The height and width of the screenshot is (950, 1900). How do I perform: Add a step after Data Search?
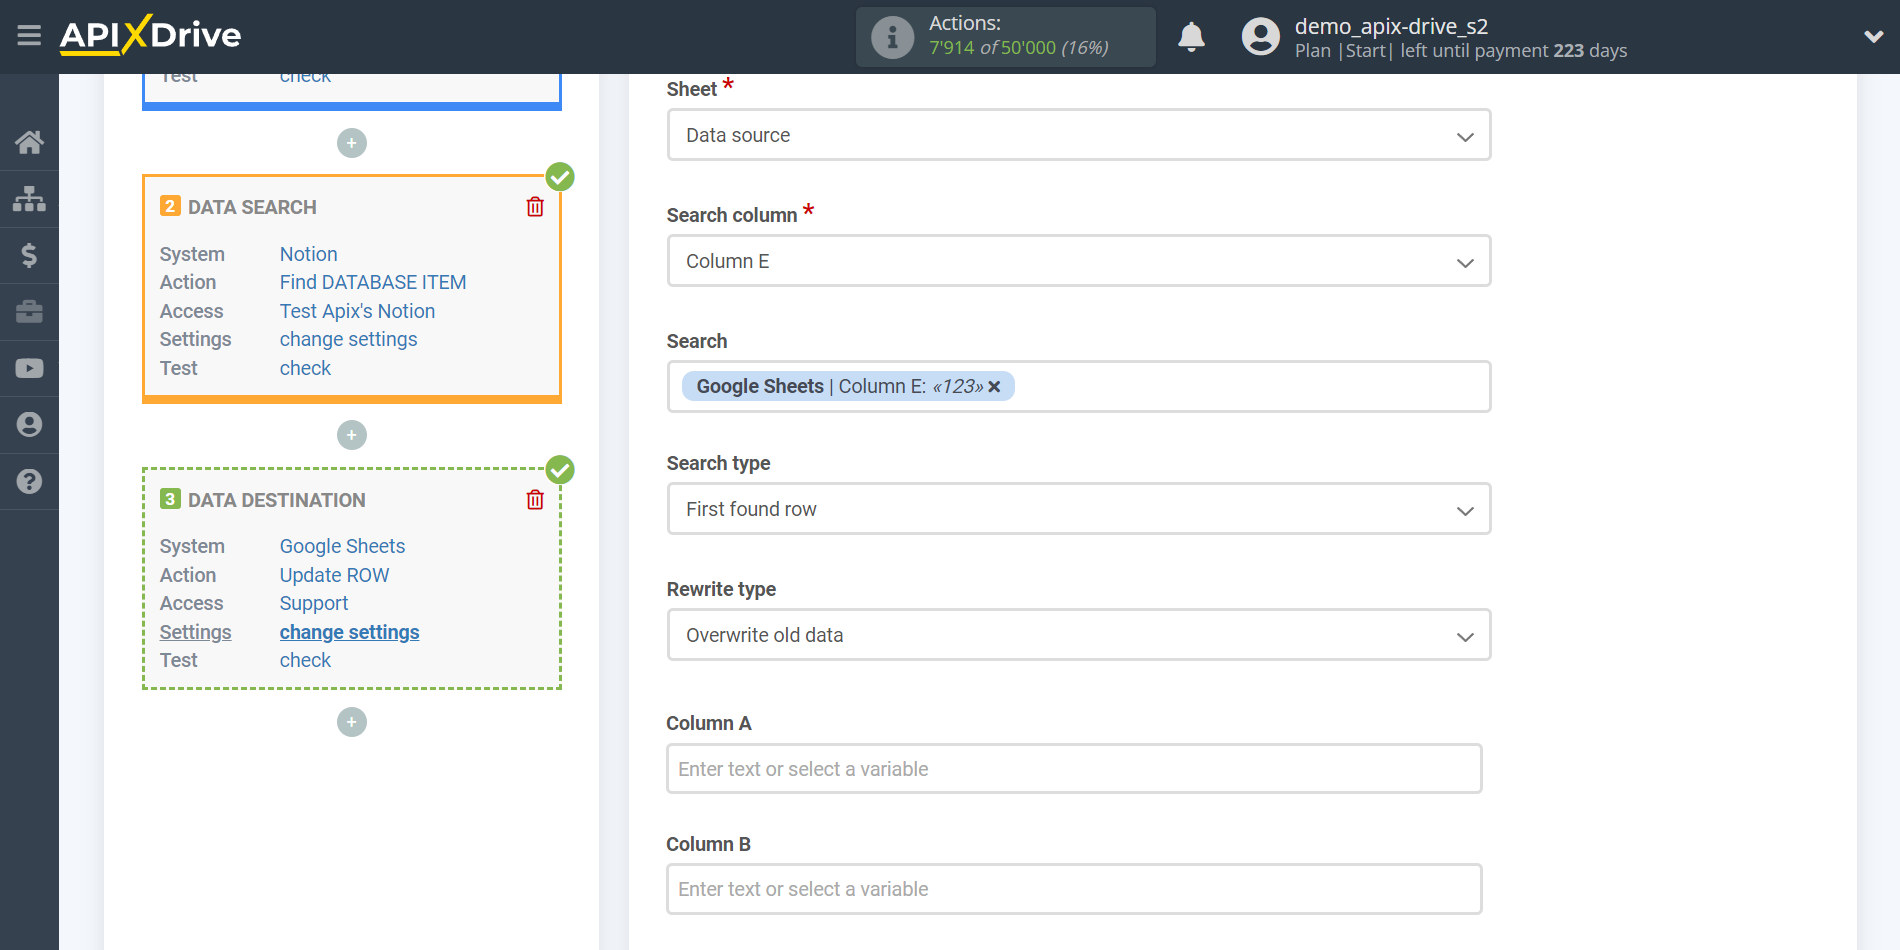pyautogui.click(x=352, y=435)
